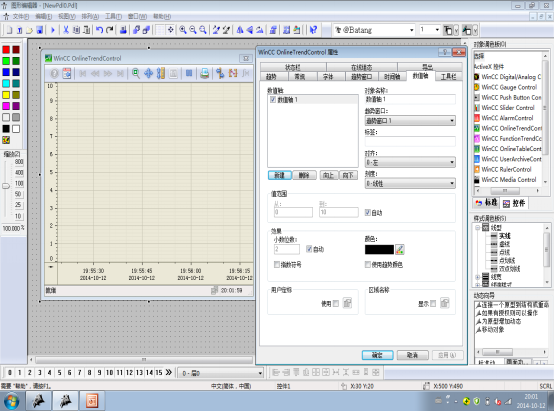Click the Copy toolbar icon
The image size is (554, 411).
tap(76, 30)
